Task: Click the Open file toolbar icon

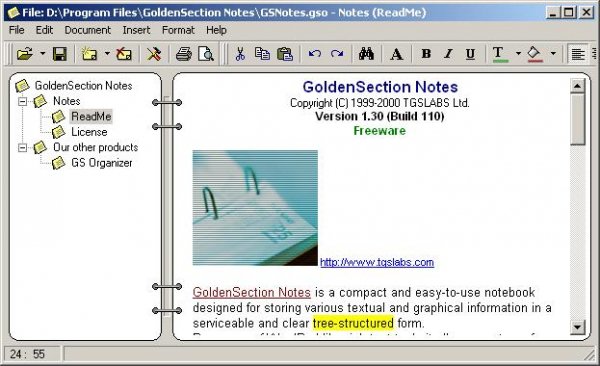Action: point(25,54)
